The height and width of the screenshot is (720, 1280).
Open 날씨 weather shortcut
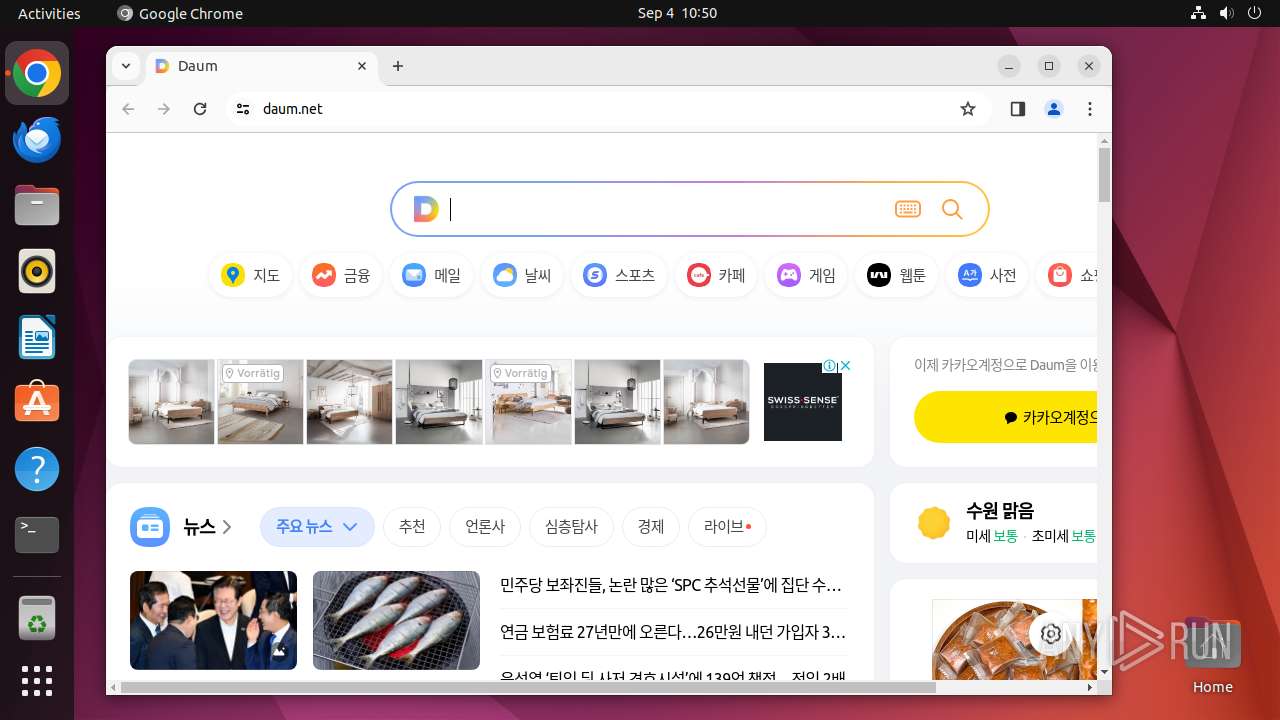tap(522, 275)
